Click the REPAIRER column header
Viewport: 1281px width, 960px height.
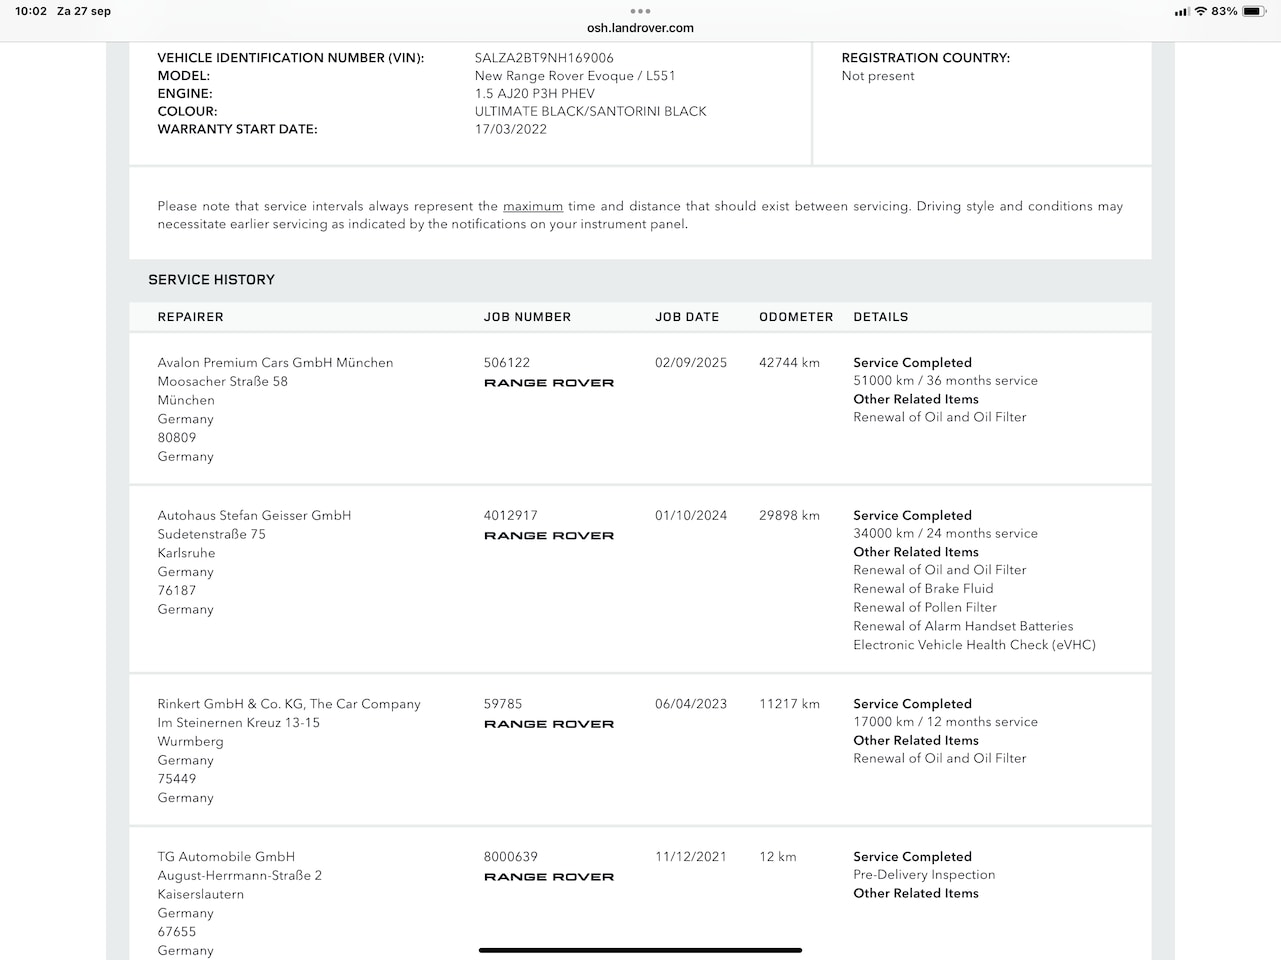190,317
